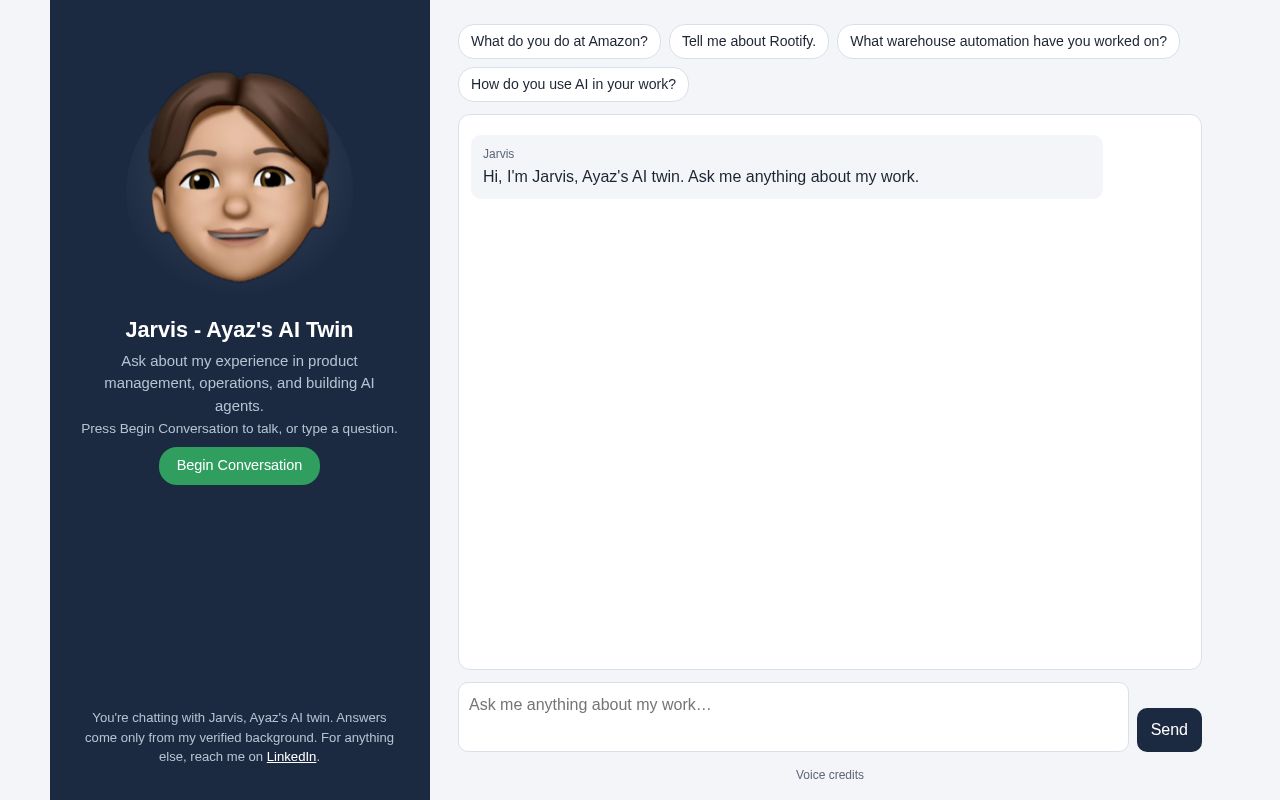
Task: Pick the warehouse automation question chip
Action: pos(1008,42)
